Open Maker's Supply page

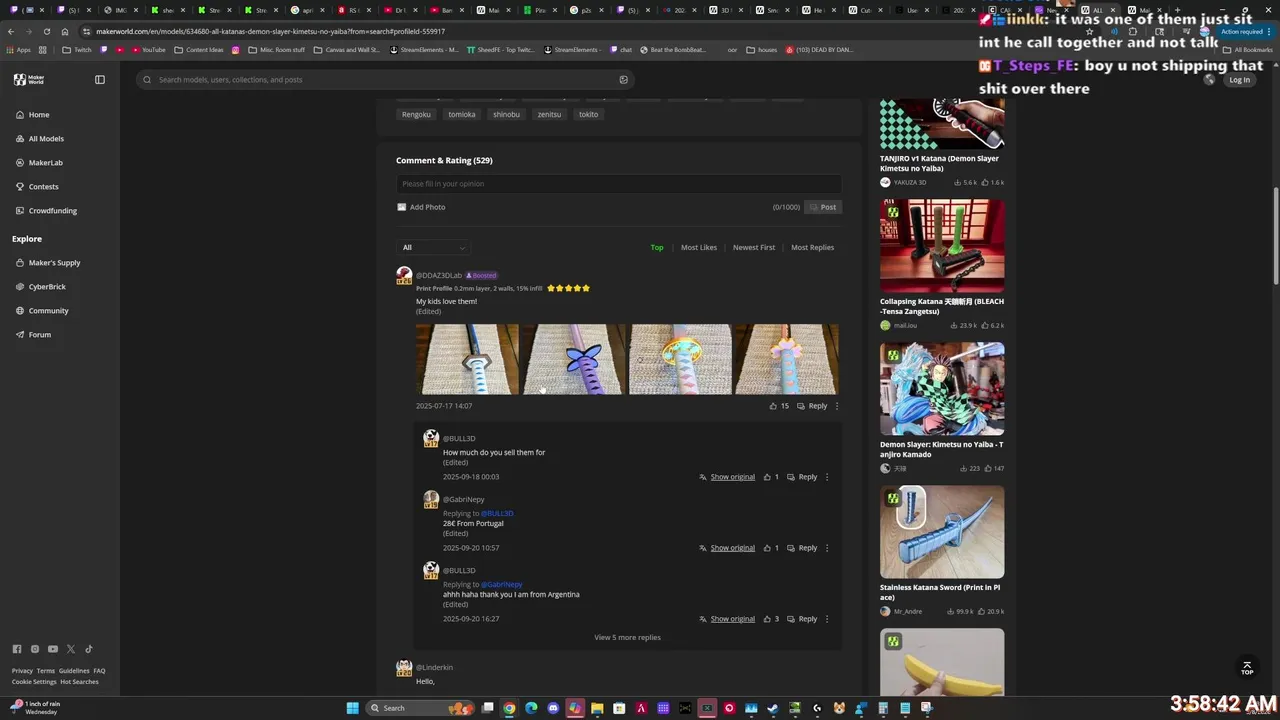click(x=47, y=263)
